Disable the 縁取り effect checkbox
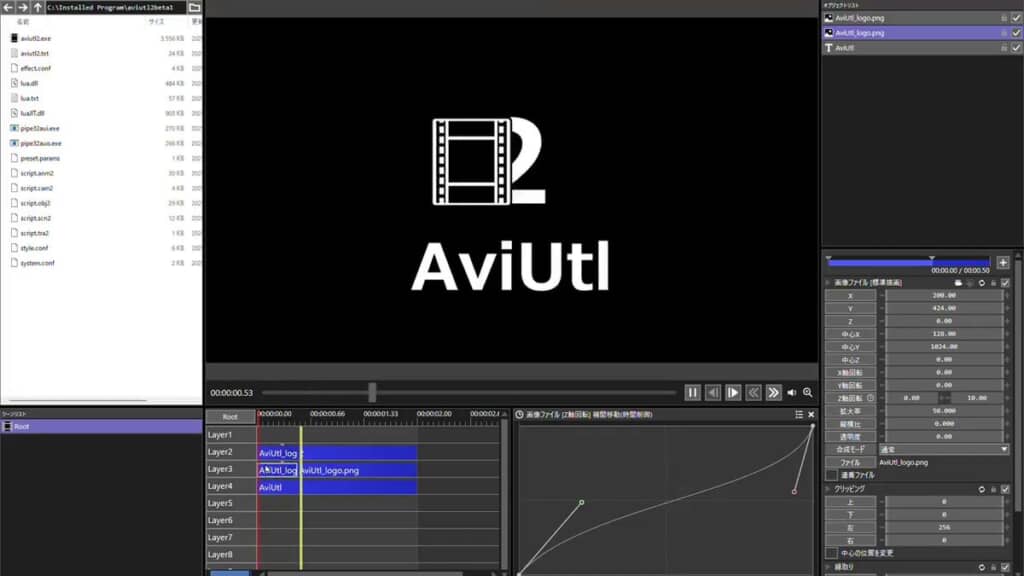Screen dimensions: 1024x576 click(x=1006, y=568)
